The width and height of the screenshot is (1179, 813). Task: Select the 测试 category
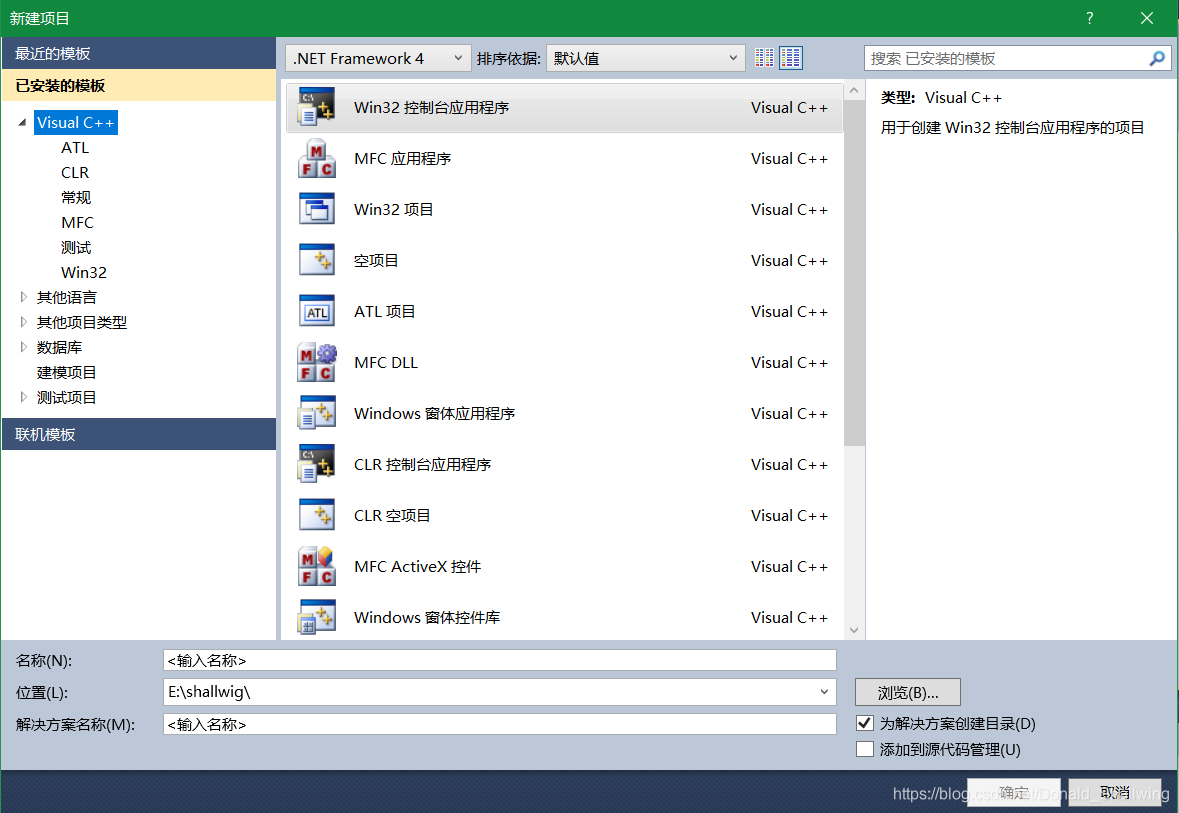tap(75, 247)
